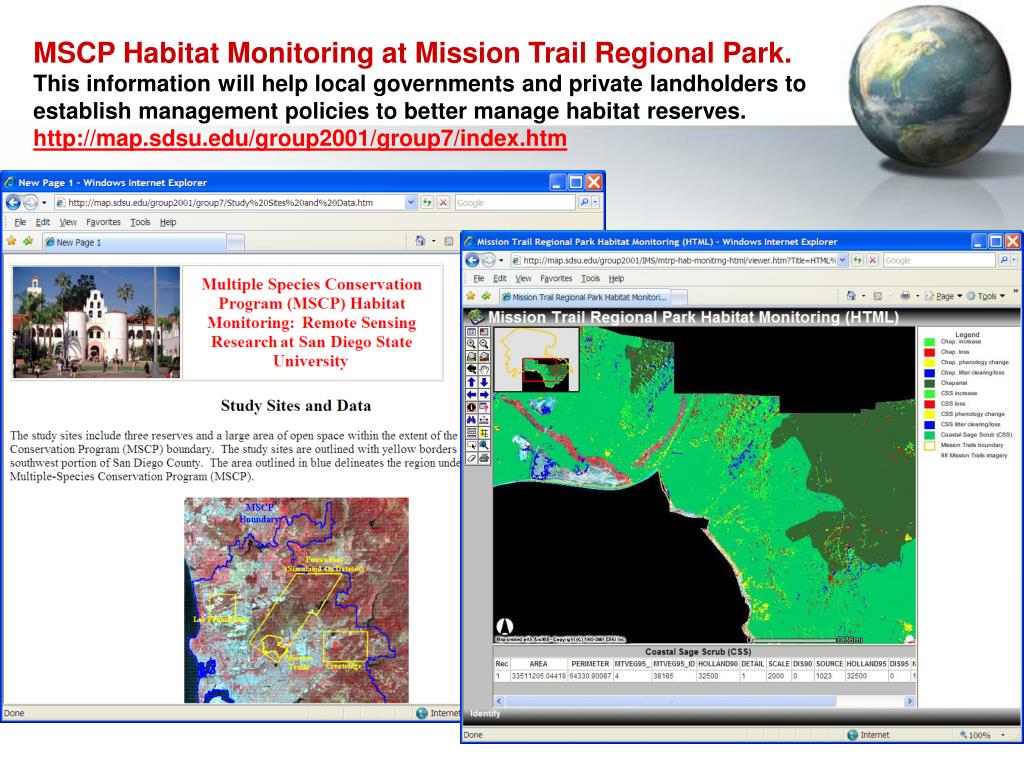The height and width of the screenshot is (768, 1024).
Task: Open search provider dropdown in New Page 1 window
Action: [595, 202]
